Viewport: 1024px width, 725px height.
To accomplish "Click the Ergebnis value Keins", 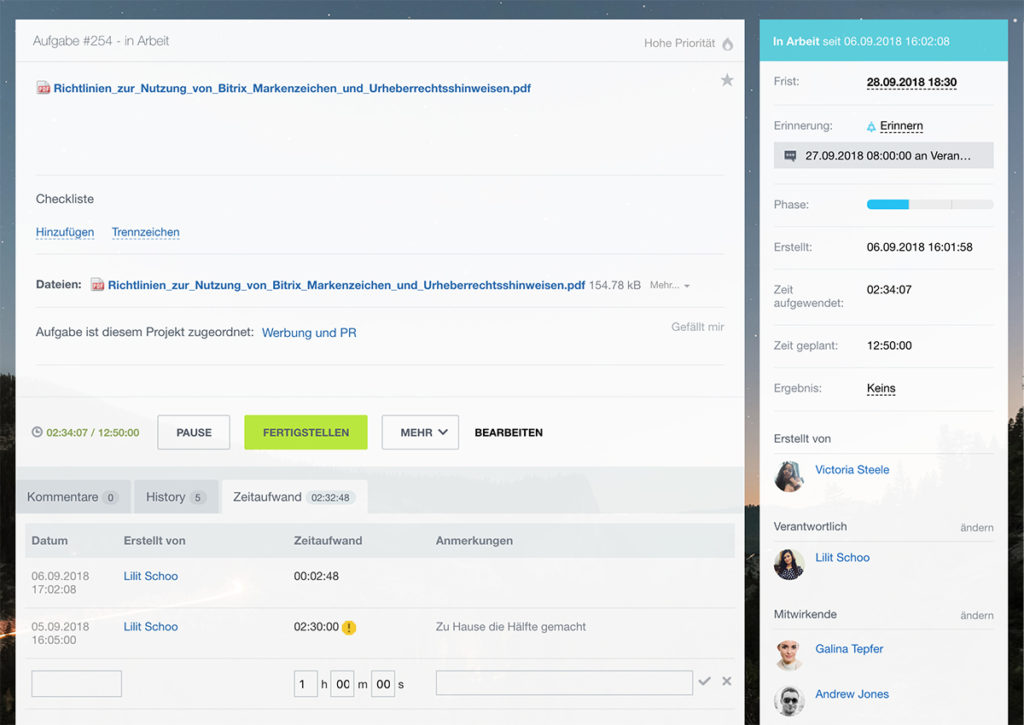I will [x=881, y=388].
